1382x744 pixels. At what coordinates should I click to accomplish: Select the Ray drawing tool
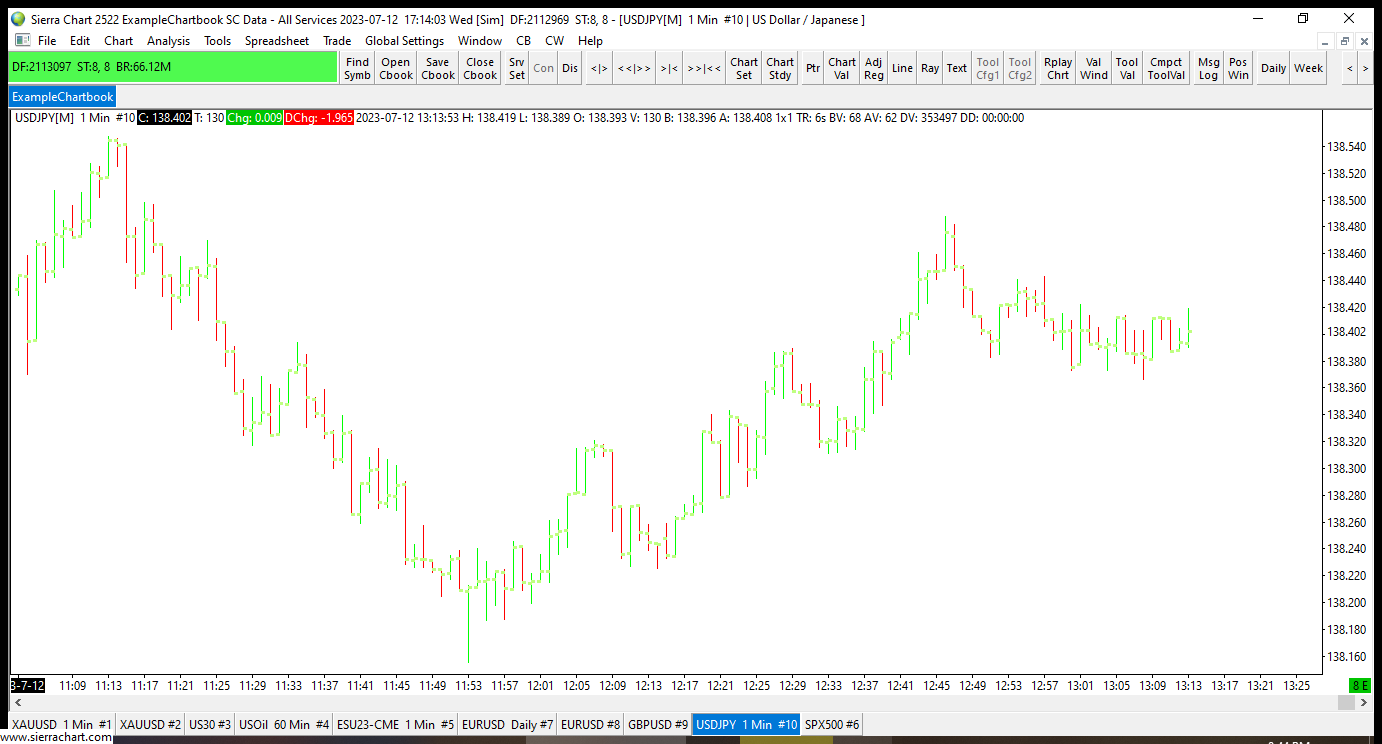tap(930, 68)
